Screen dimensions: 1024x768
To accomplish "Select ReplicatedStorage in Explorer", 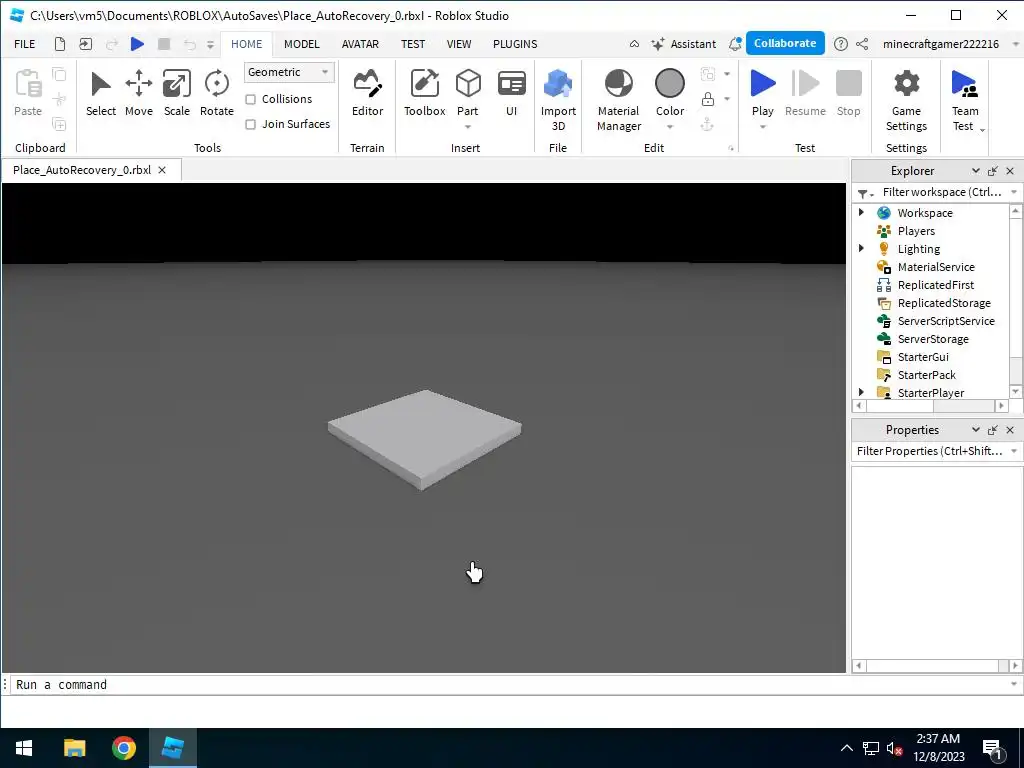I will pos(944,302).
